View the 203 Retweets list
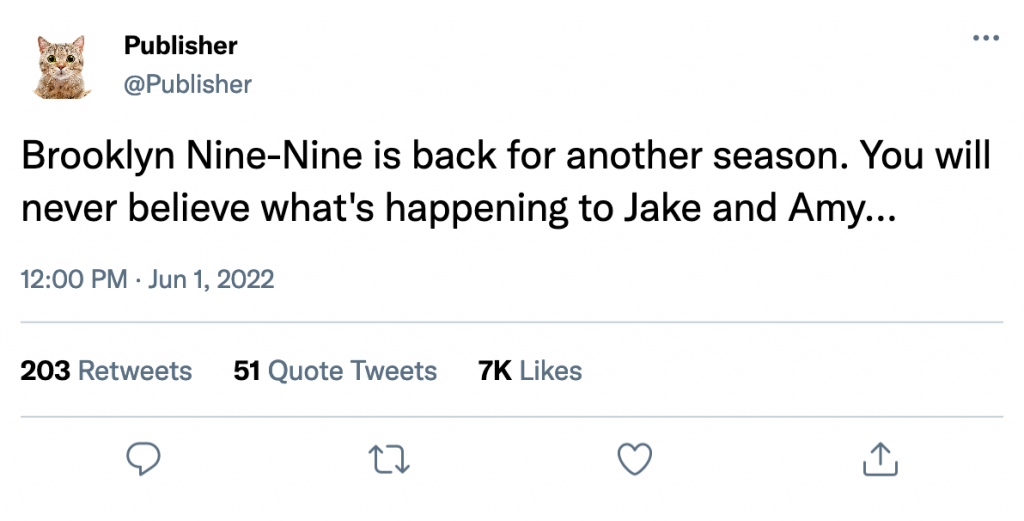The width and height of the screenshot is (1024, 521). pyautogui.click(x=106, y=371)
